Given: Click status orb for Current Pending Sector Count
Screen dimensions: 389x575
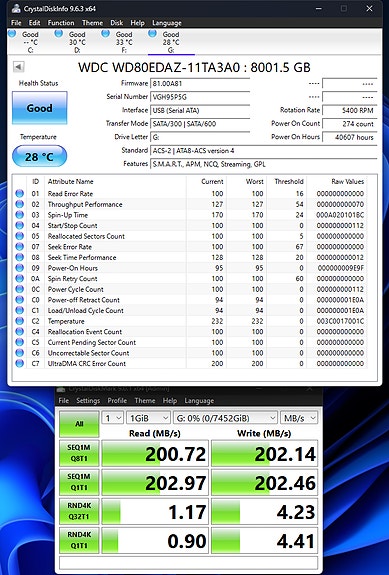Looking at the screenshot, I should (19, 343).
